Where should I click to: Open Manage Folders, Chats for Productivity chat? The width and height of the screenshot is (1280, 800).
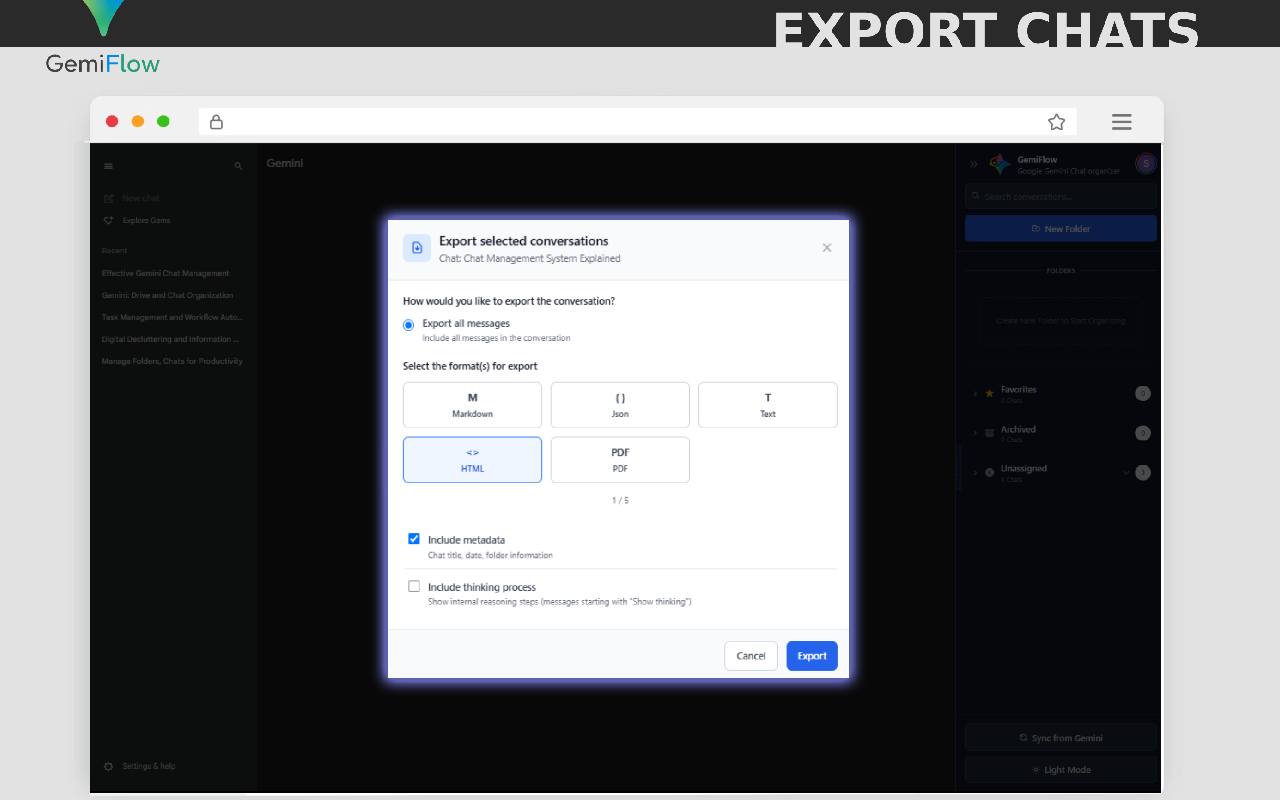click(172, 361)
